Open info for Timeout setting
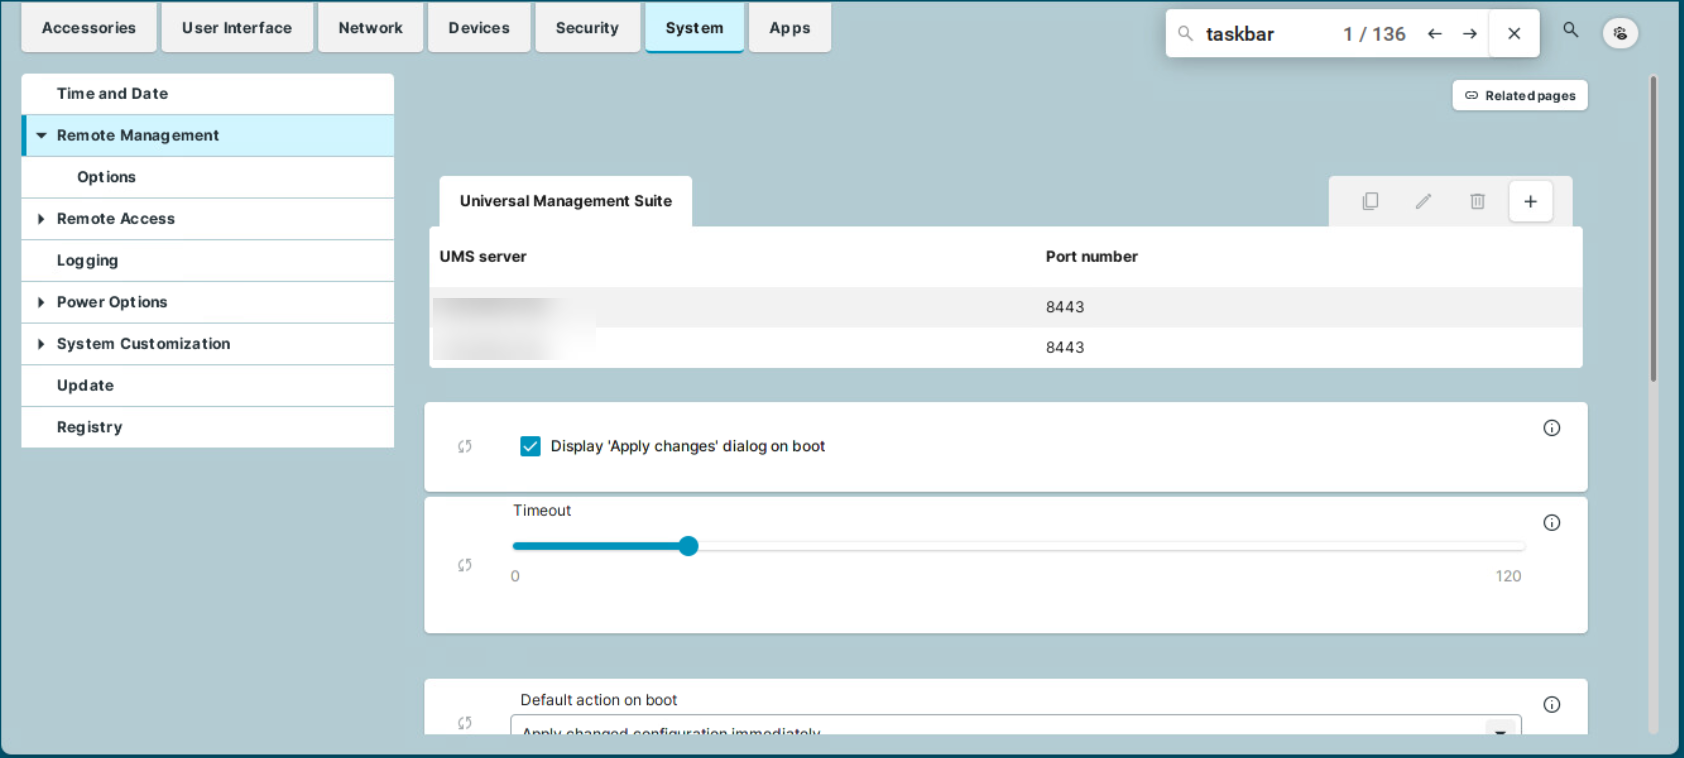Screen dimensions: 1684x758 pyautogui.click(x=1551, y=523)
